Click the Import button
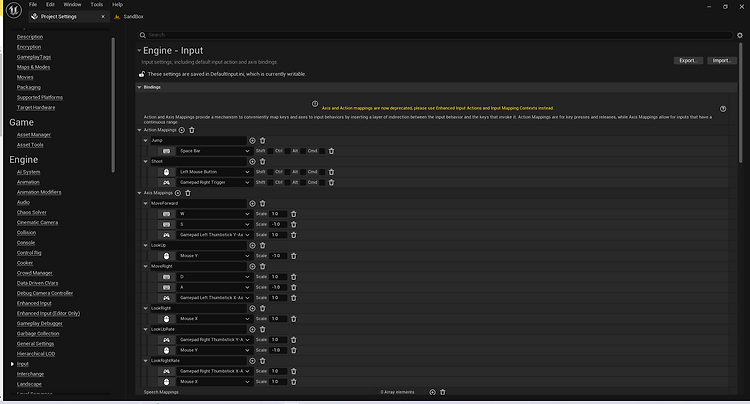 [x=721, y=61]
